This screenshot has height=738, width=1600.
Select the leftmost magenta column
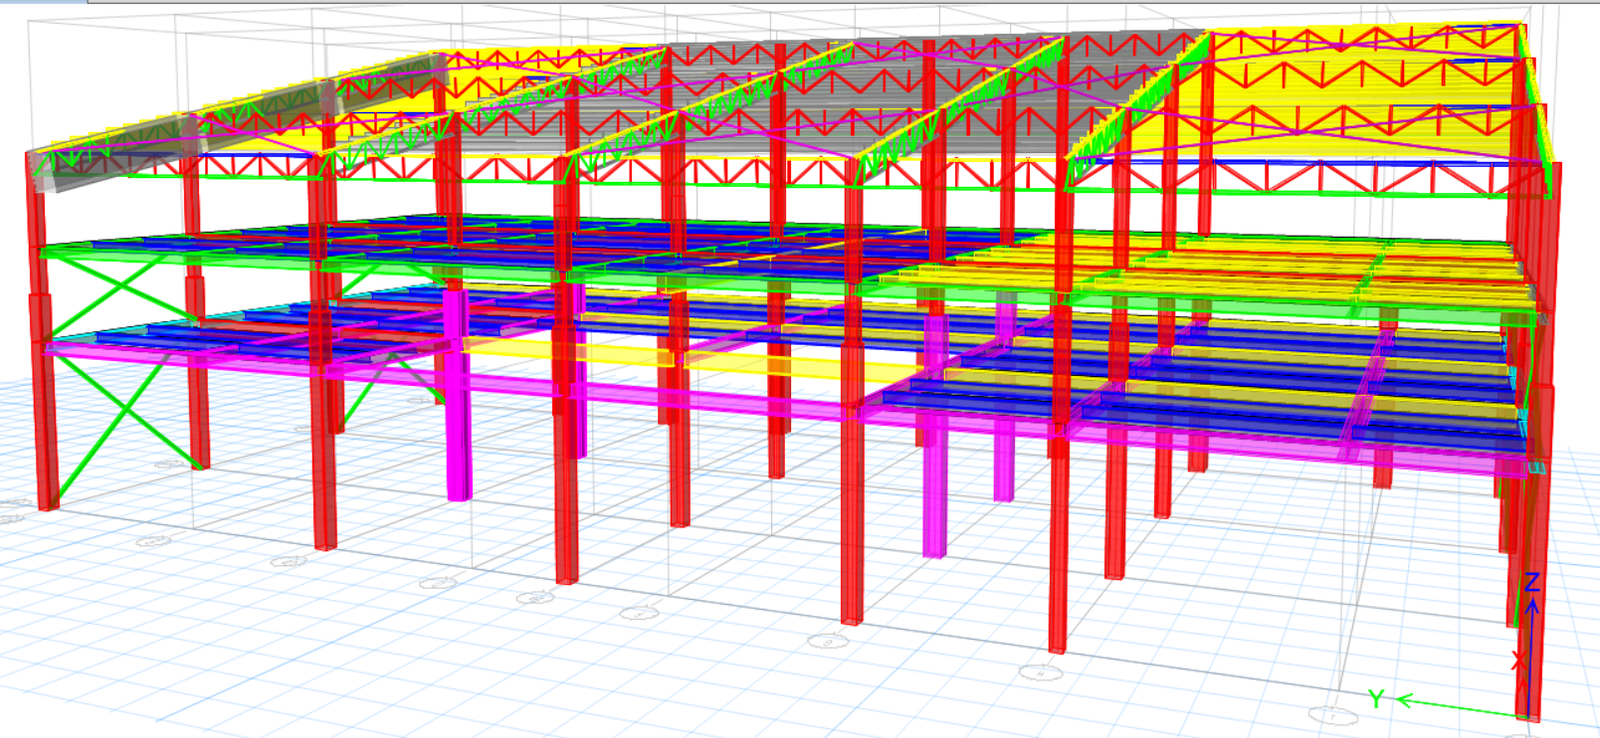tap(457, 400)
